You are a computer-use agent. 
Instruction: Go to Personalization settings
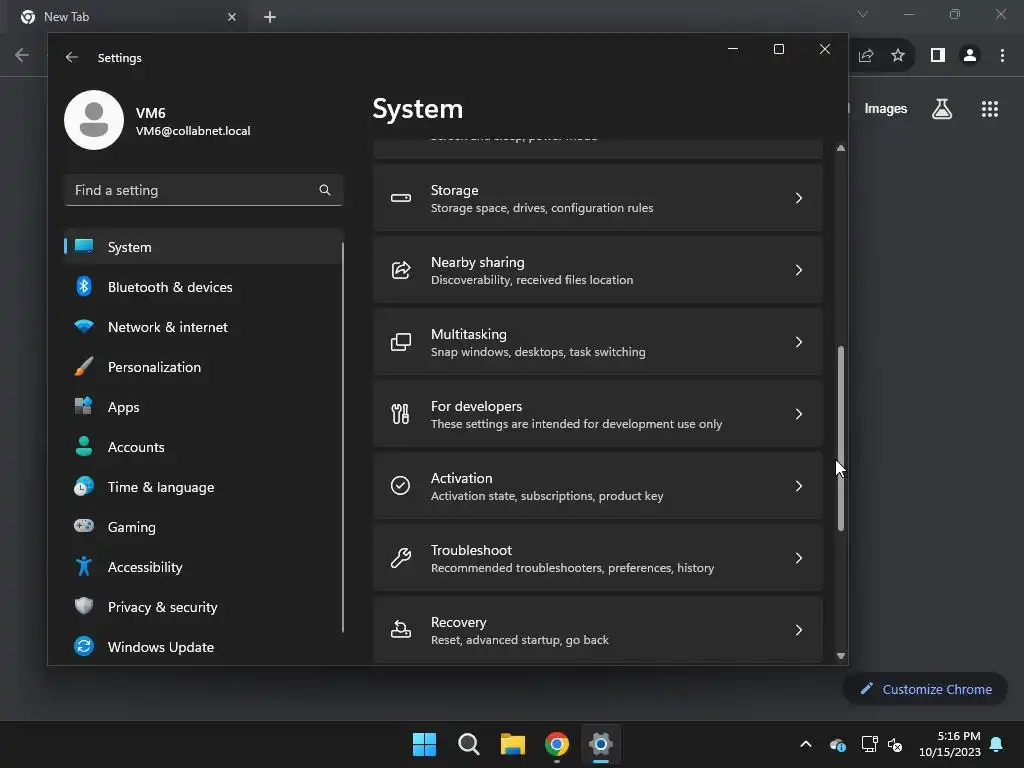pos(203,367)
